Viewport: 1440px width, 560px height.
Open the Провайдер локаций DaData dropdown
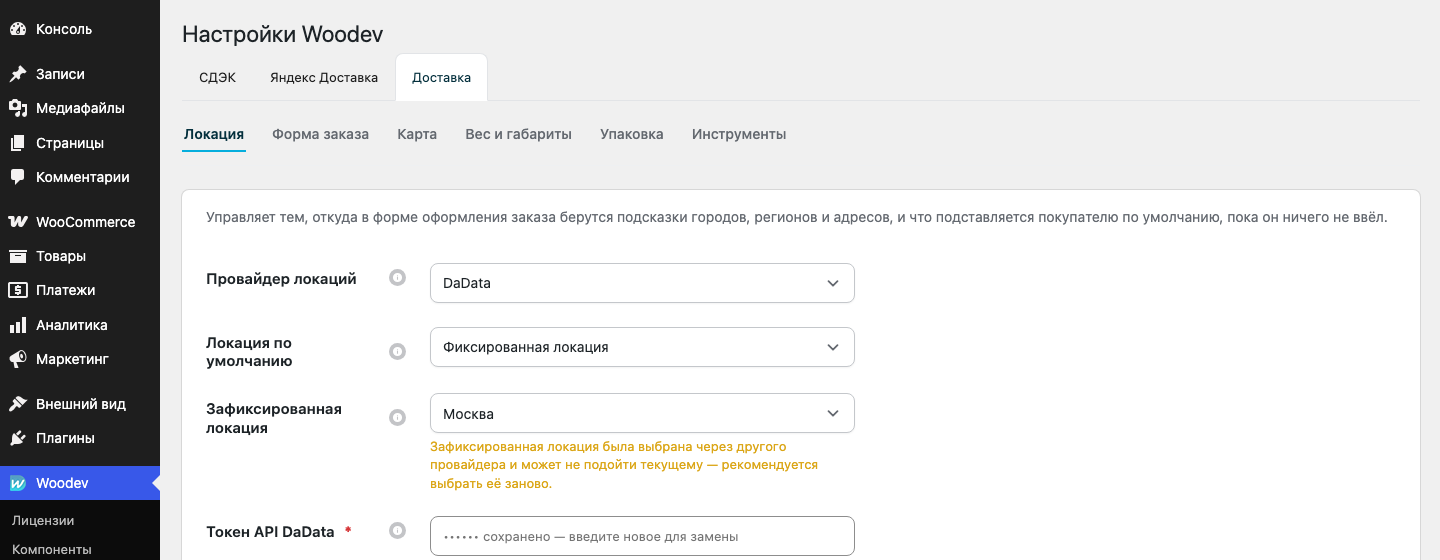[642, 283]
